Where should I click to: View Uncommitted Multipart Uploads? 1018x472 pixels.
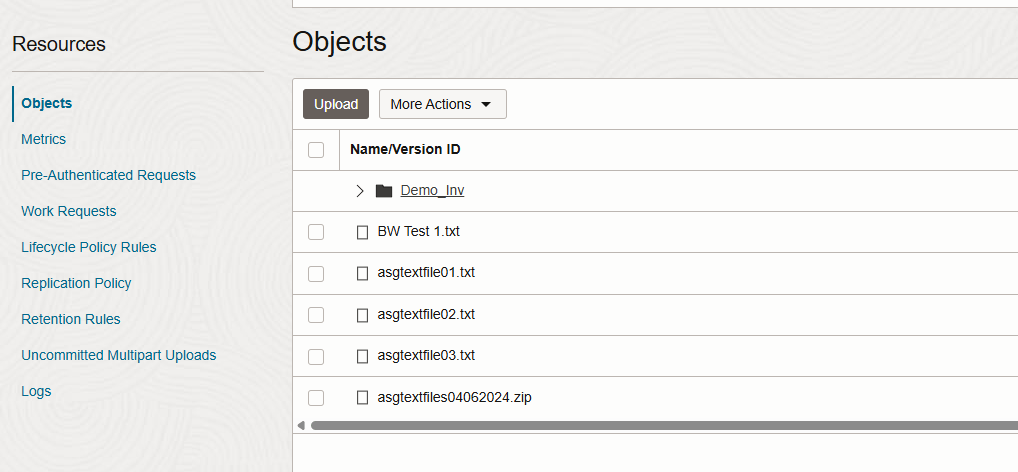118,355
